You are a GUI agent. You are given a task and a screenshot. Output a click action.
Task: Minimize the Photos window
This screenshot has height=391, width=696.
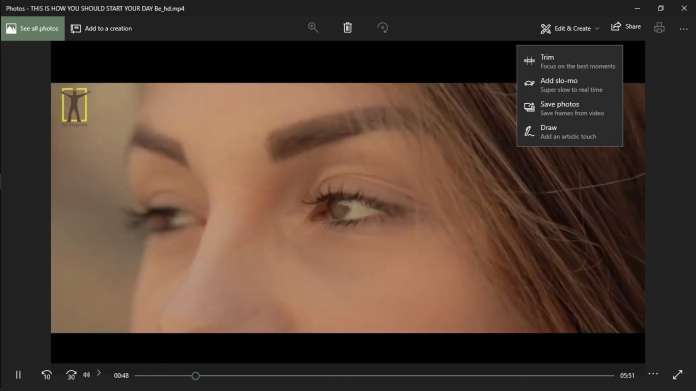[x=637, y=8]
